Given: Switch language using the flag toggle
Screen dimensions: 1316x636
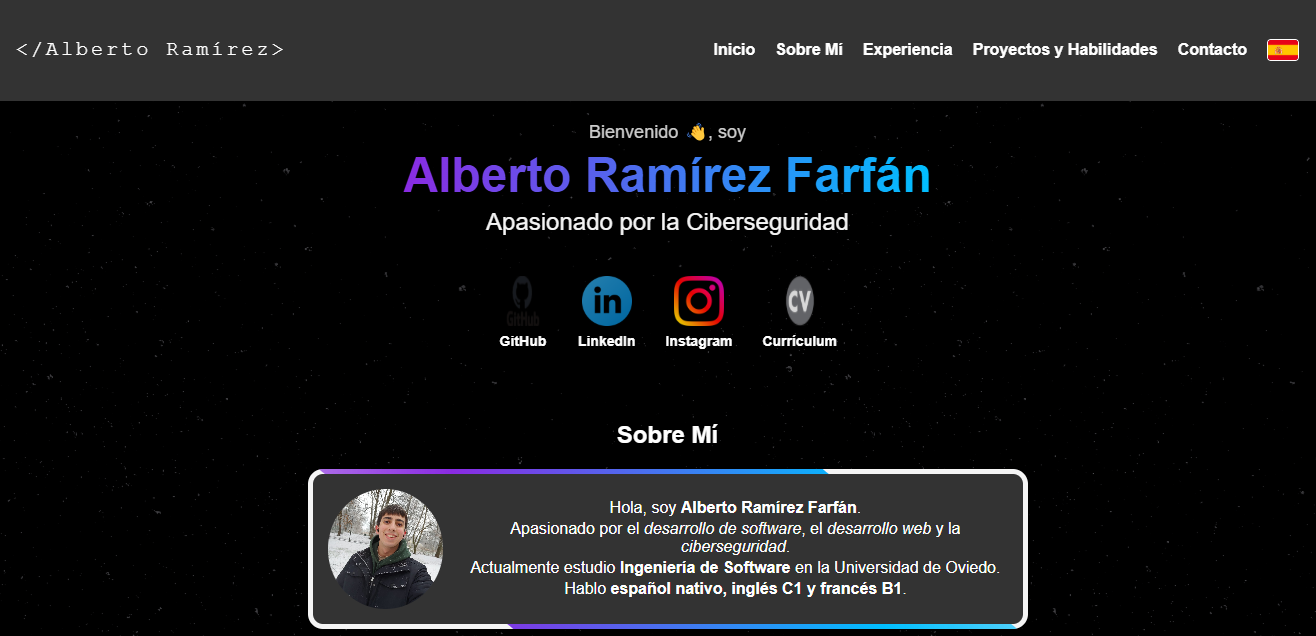Looking at the screenshot, I should click(1283, 48).
